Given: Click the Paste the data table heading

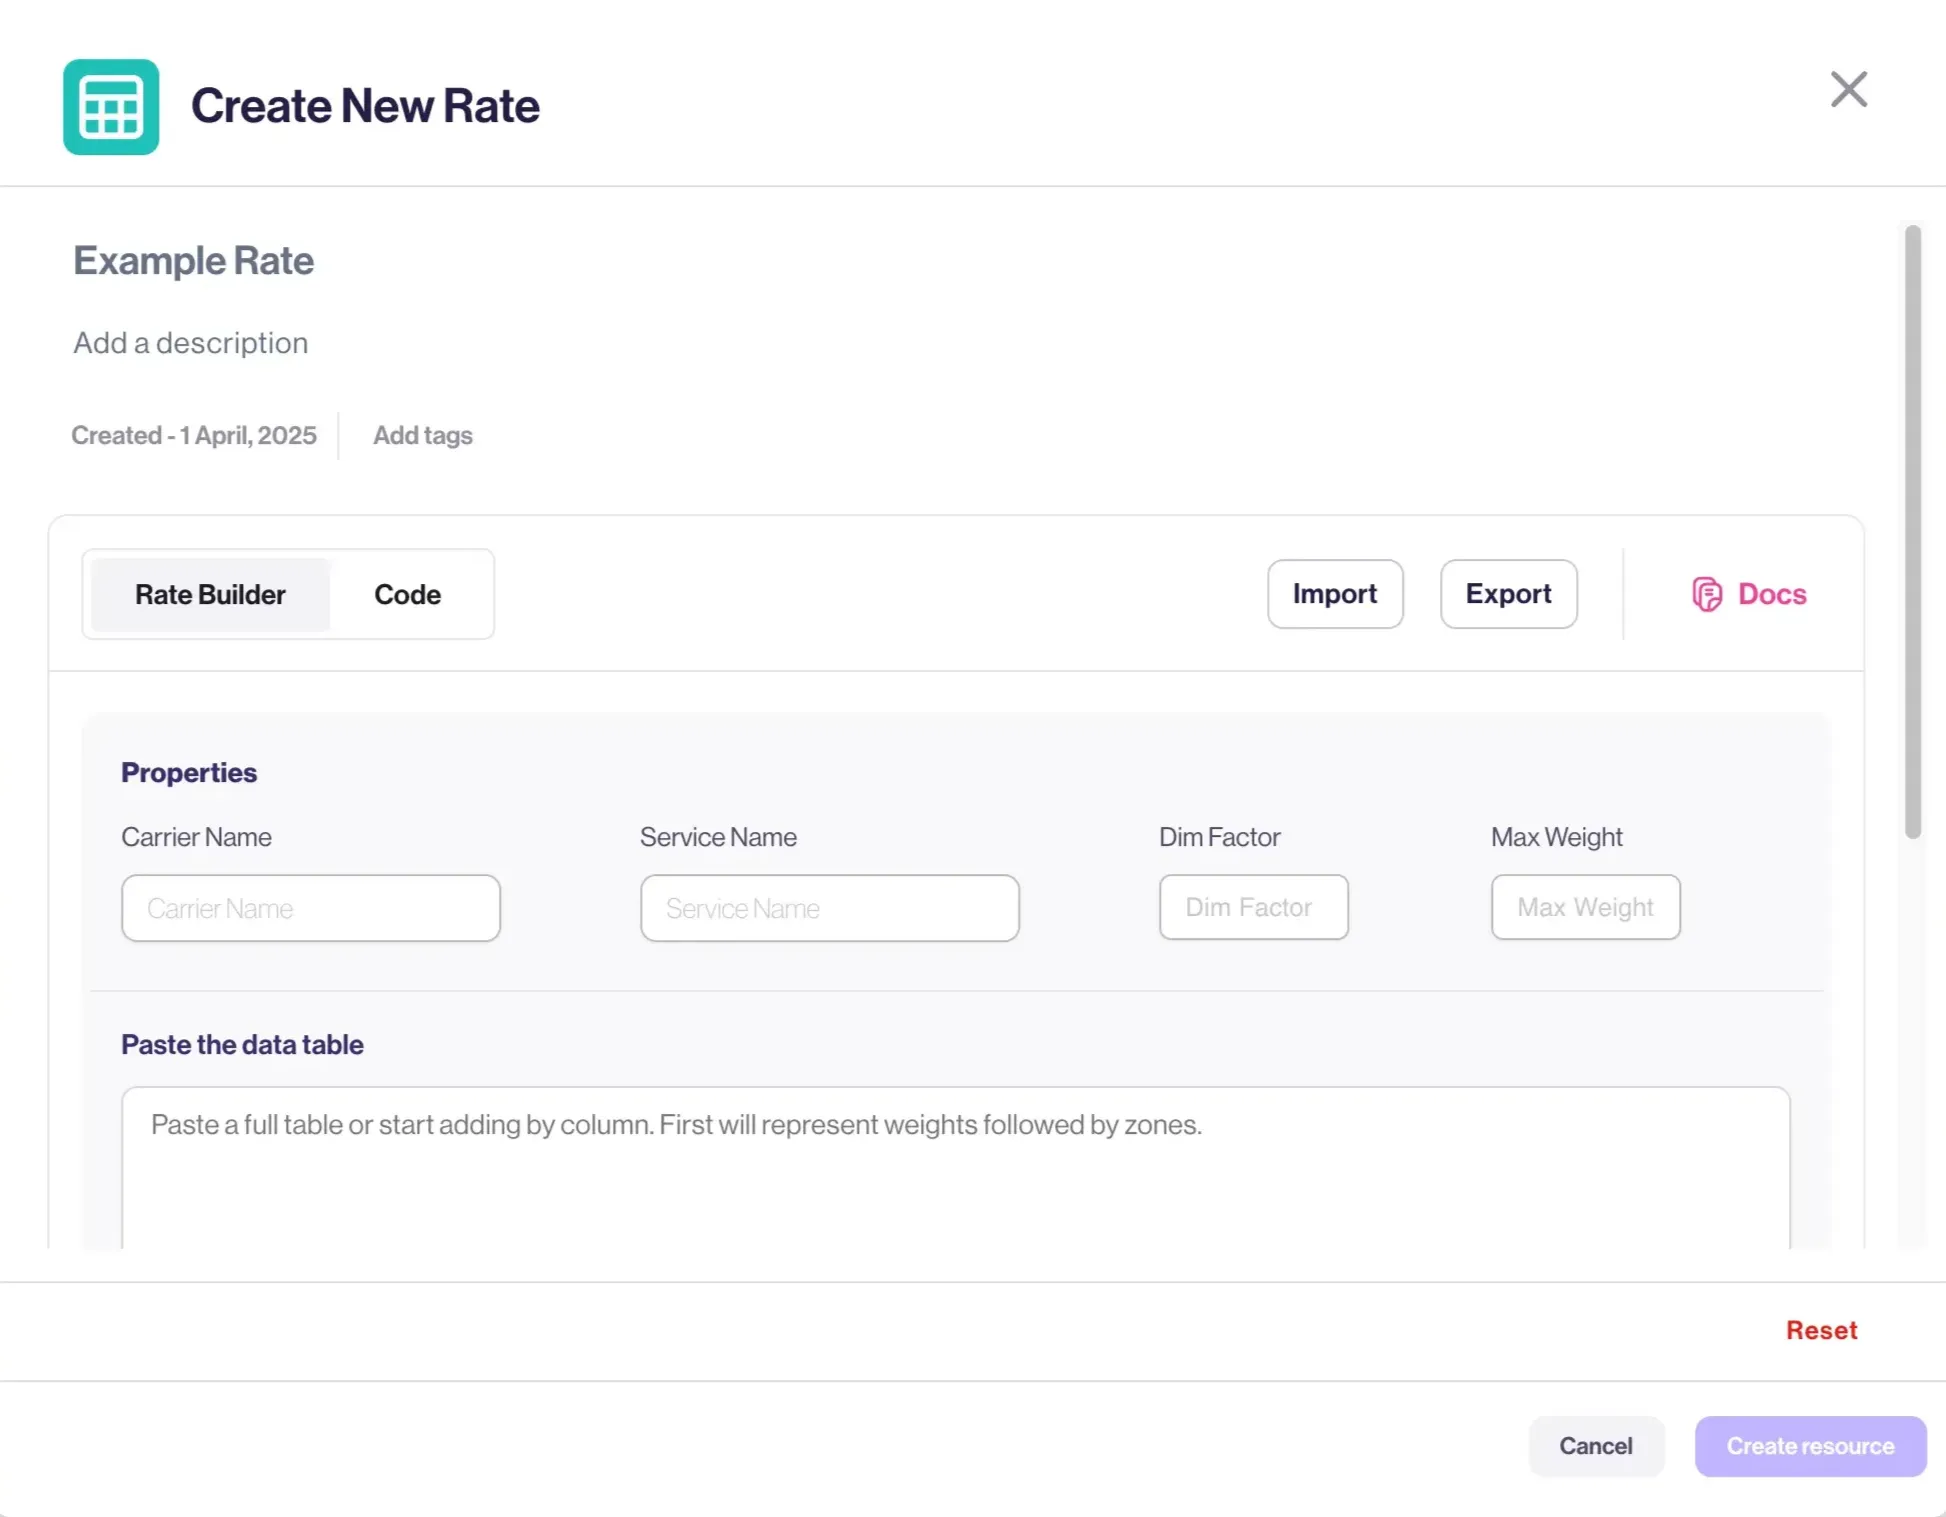Looking at the screenshot, I should 242,1044.
